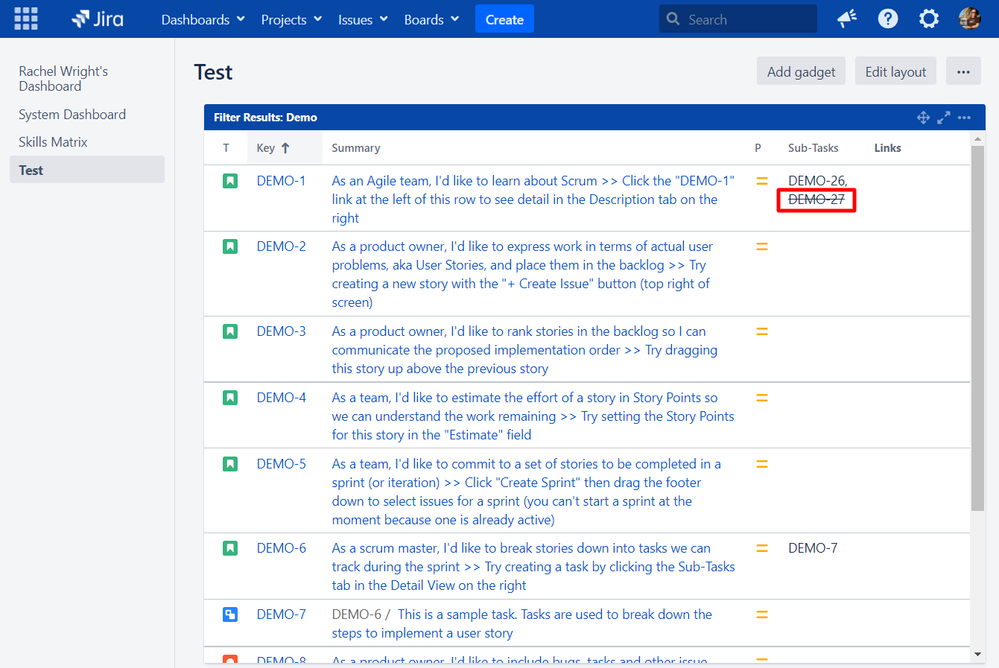Screen dimensions: 999x668
Task: Open the summary about learning Scrum
Action: [x=533, y=200]
